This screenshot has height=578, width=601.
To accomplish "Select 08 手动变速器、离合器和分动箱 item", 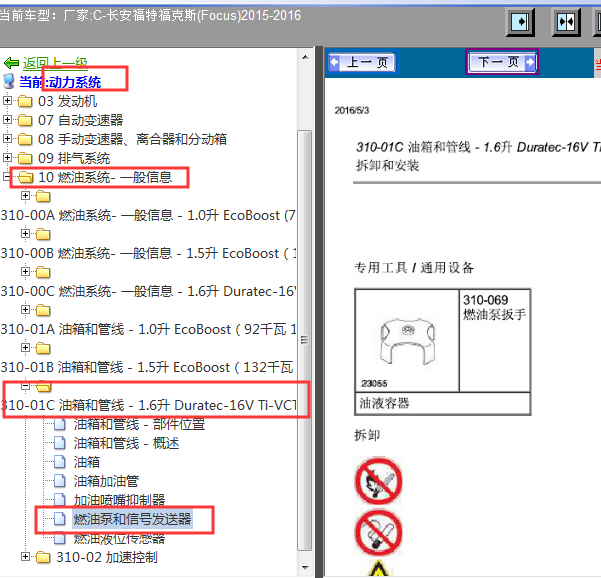I will tap(132, 139).
